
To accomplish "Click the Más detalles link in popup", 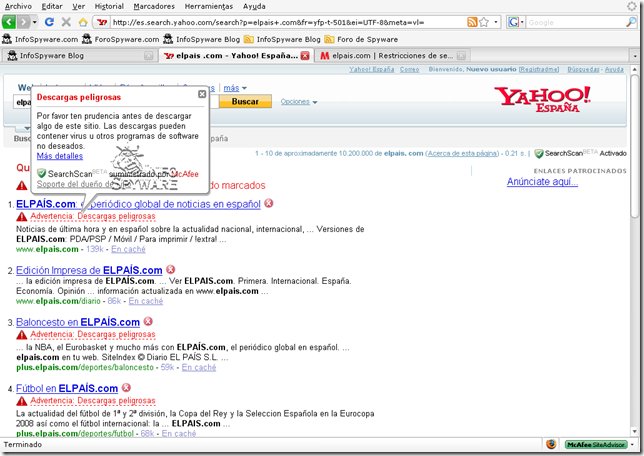I will pos(60,156).
